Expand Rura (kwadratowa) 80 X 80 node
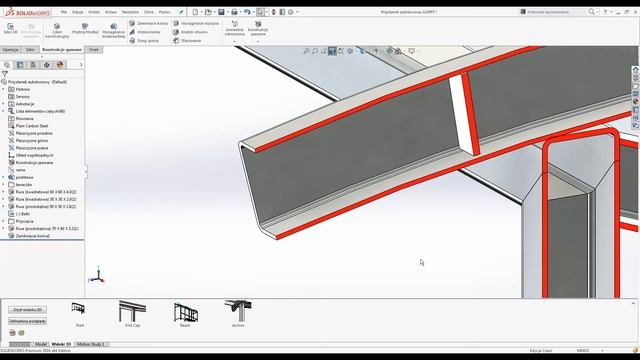Viewport: 640px width, 360px height. coord(4,192)
